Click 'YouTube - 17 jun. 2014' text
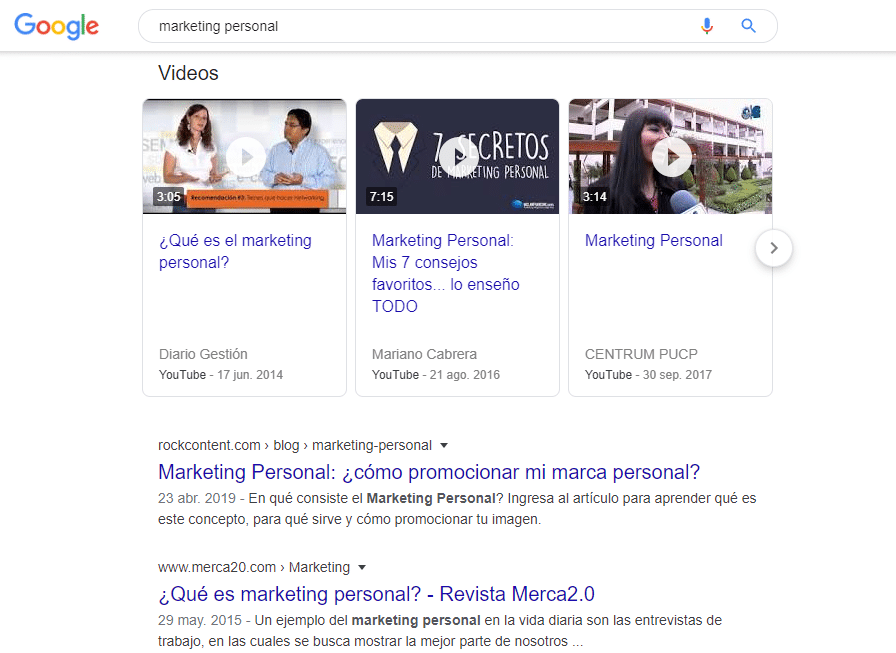Image resolution: width=896 pixels, height=653 pixels. pos(221,375)
